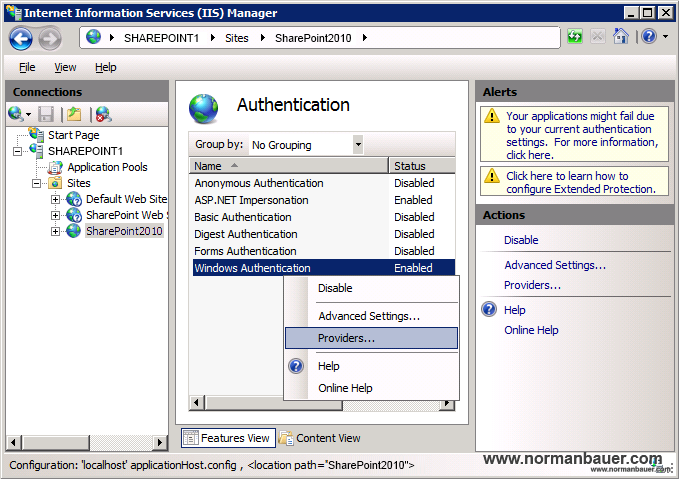Collapse the Sites tree node

(x=36, y=183)
